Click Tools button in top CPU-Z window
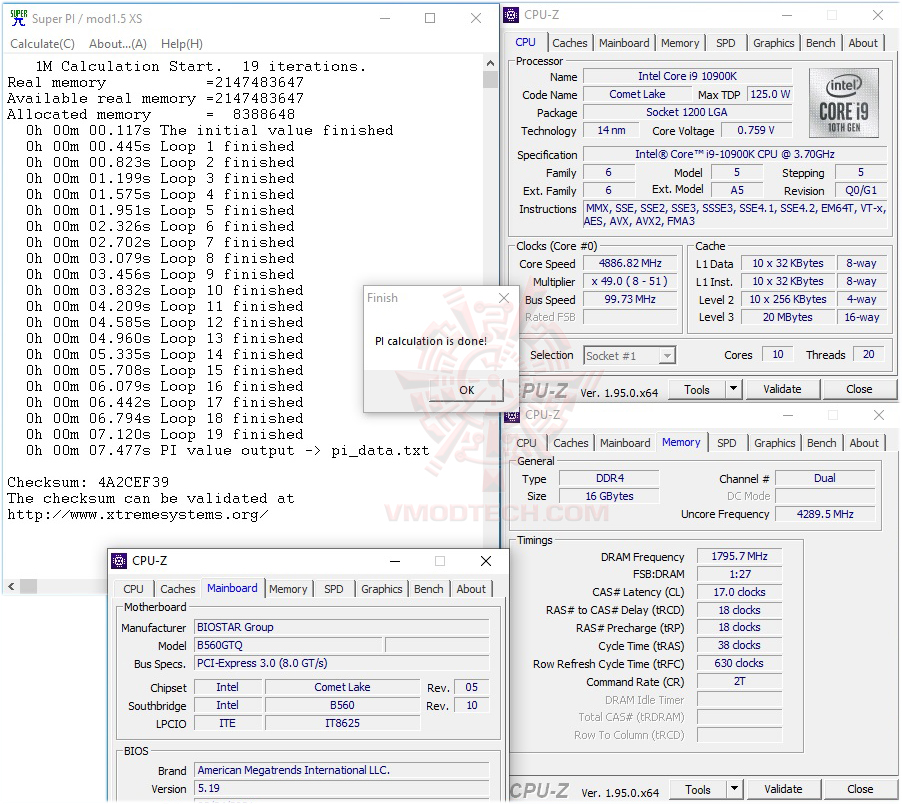The image size is (902, 804). pyautogui.click(x=697, y=390)
